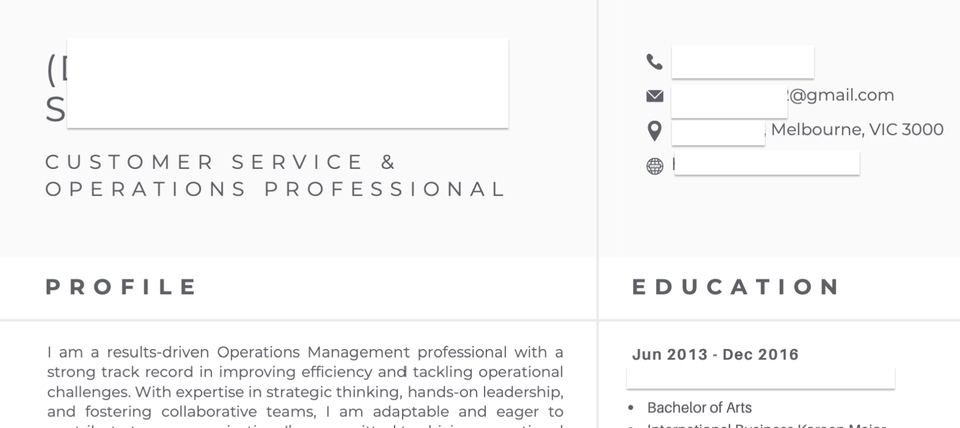Select the OPERATIONS PROFESSIONAL title line

point(275,189)
